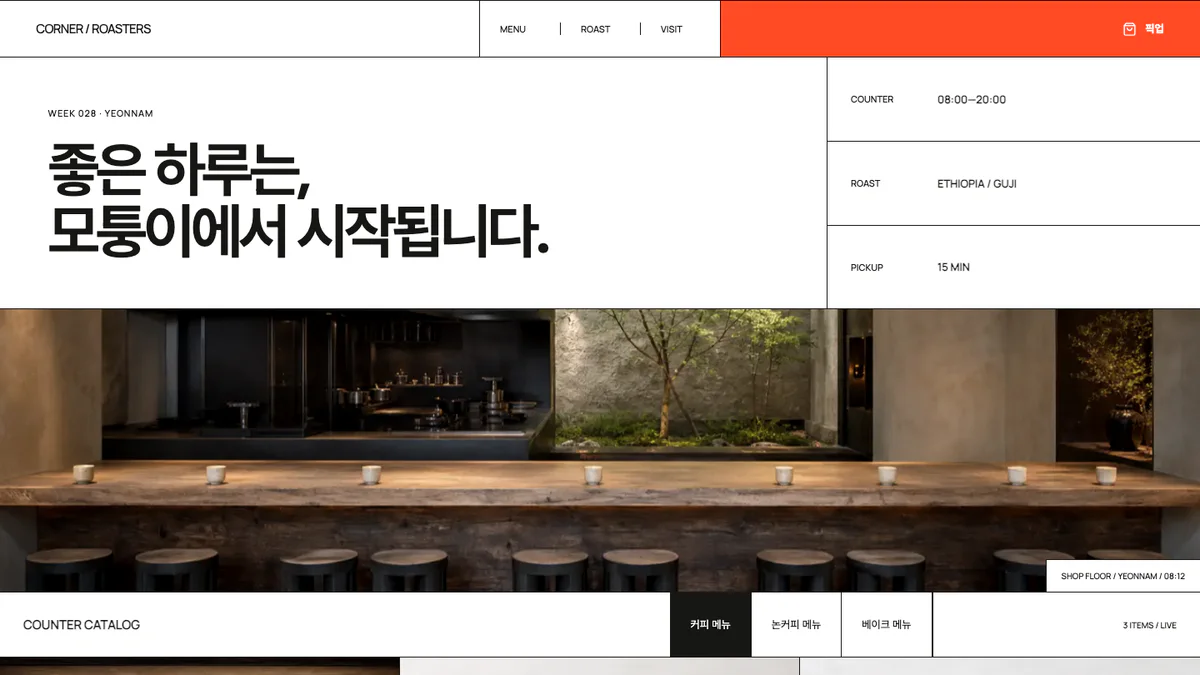This screenshot has height=675, width=1200.
Task: Open the VISIT navigation link
Action: point(671,29)
